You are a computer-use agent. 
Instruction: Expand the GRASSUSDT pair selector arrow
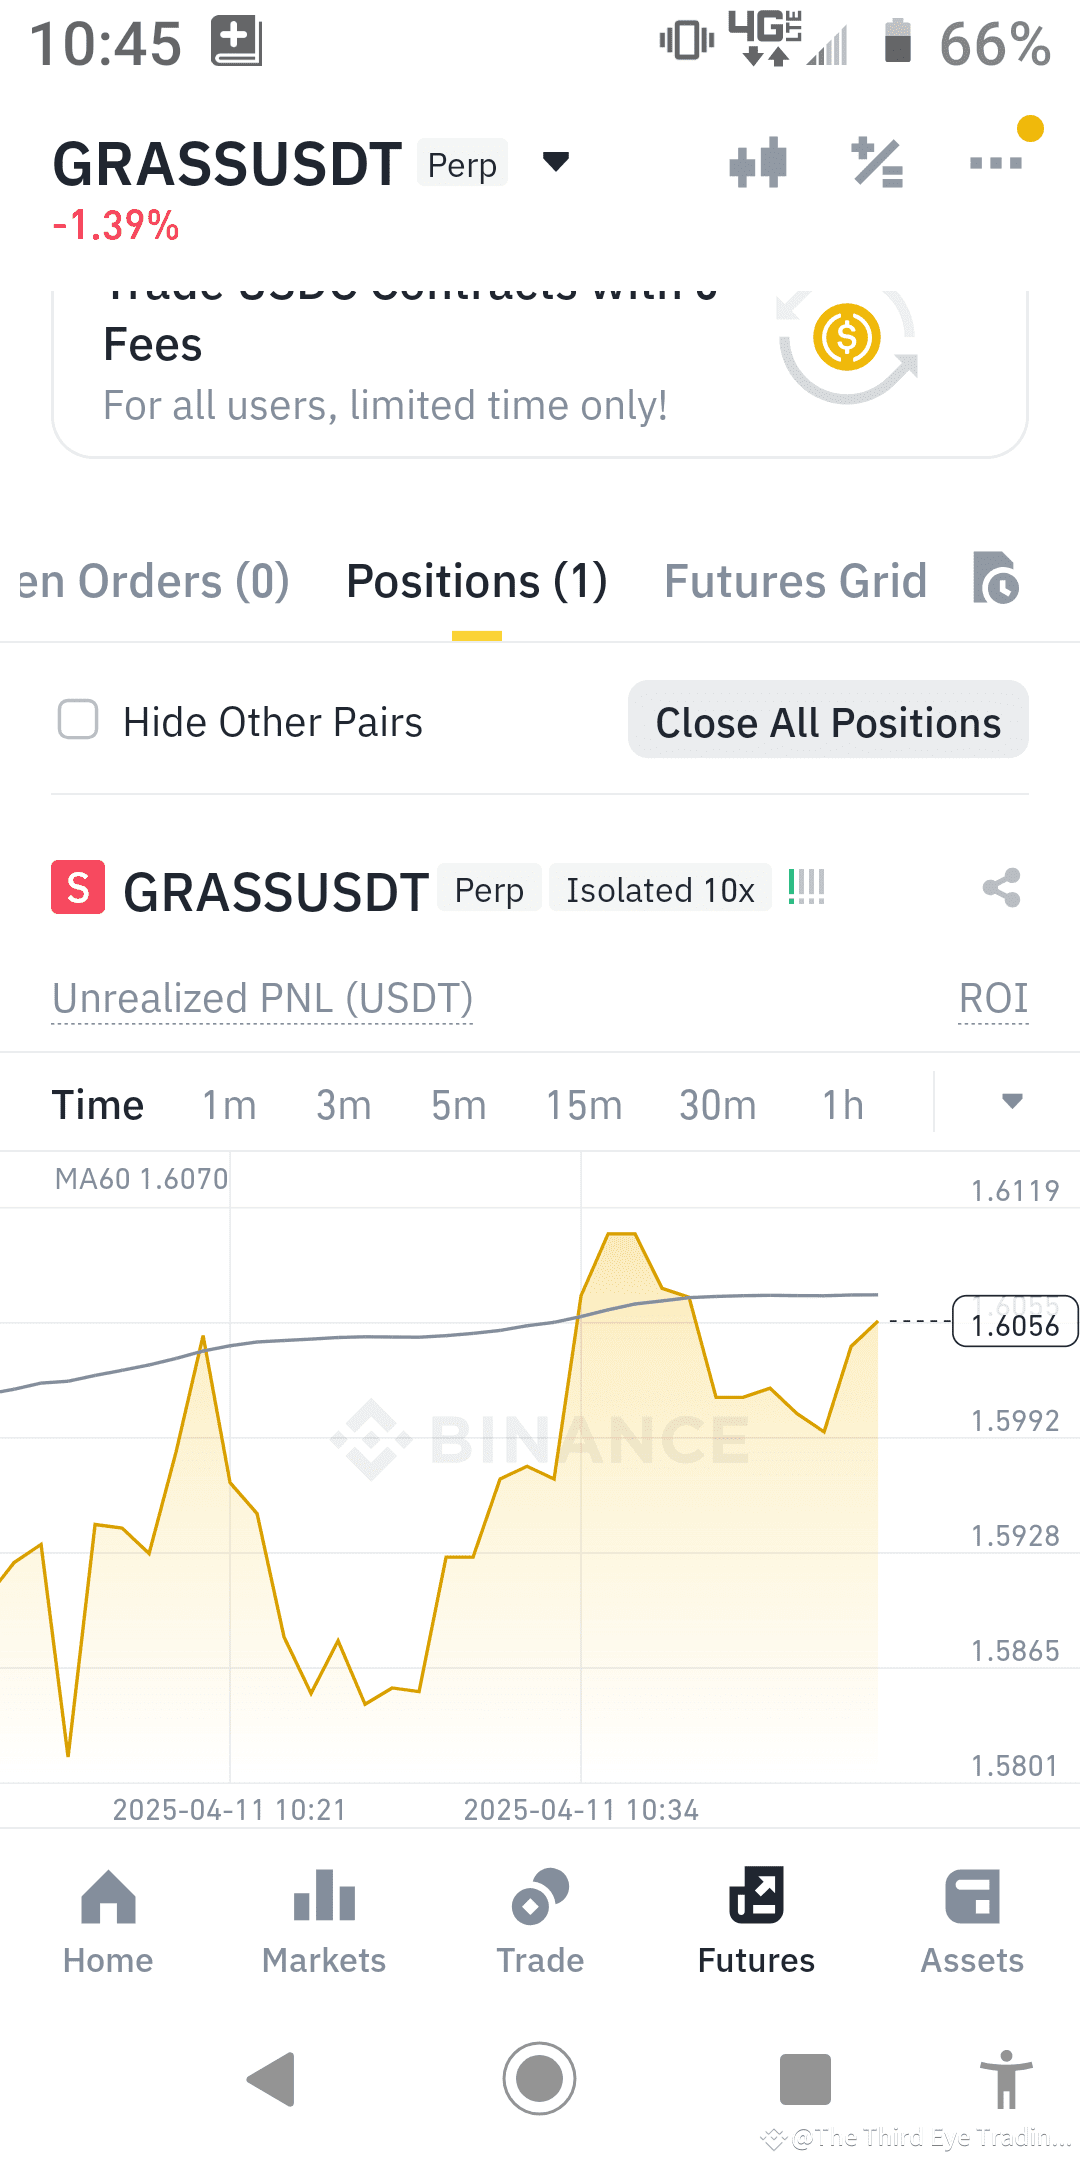(556, 161)
